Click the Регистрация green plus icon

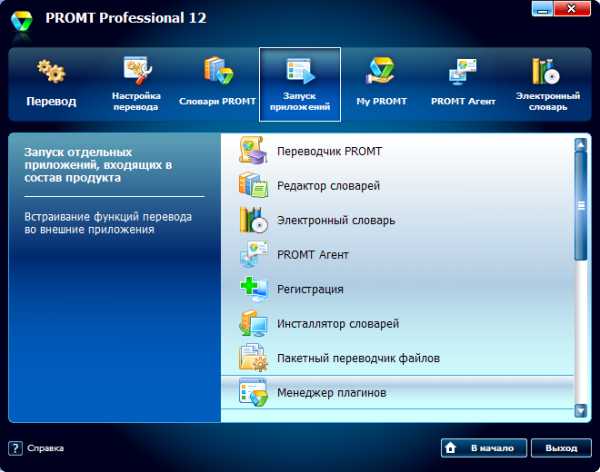253,289
